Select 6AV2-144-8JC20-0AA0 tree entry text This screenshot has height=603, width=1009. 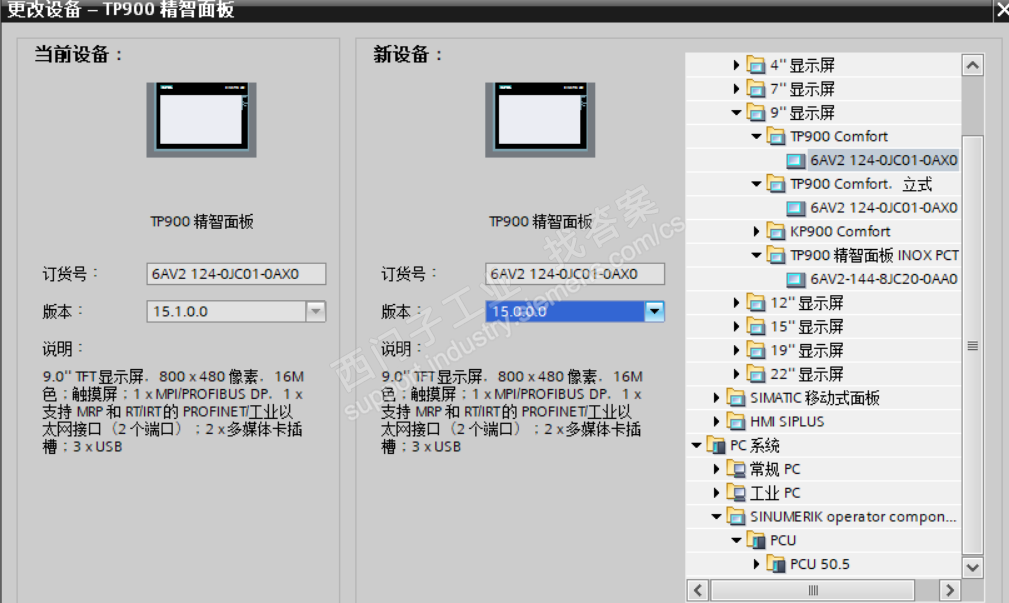click(x=884, y=279)
